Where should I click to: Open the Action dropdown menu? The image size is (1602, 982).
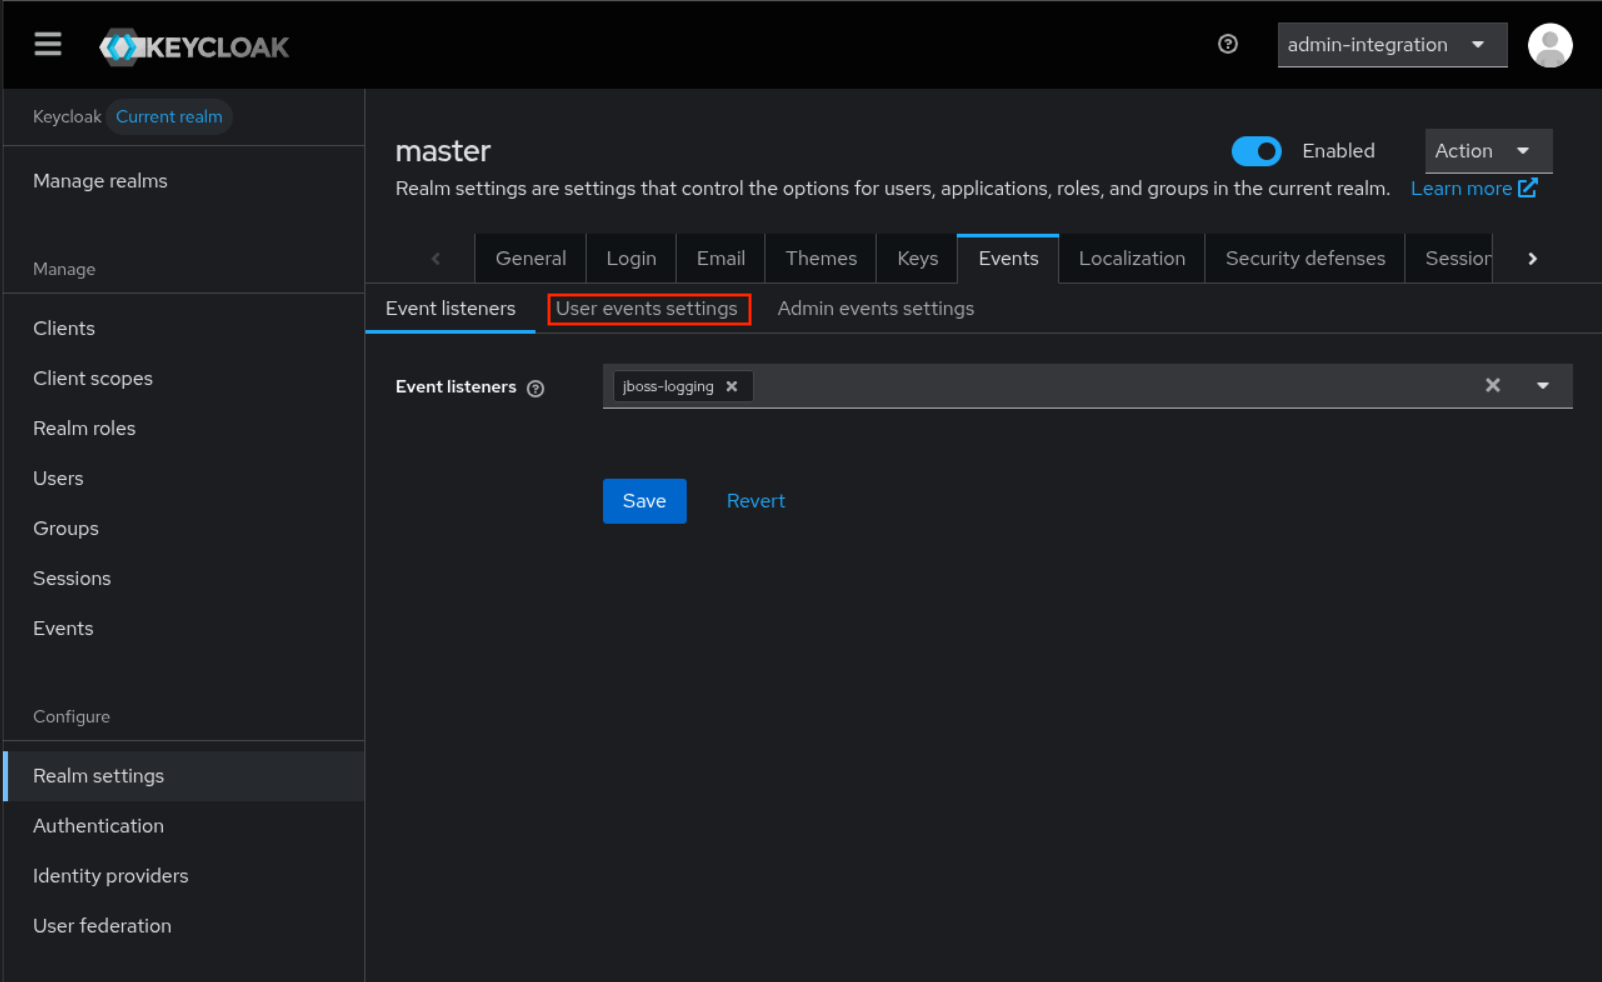point(1487,151)
